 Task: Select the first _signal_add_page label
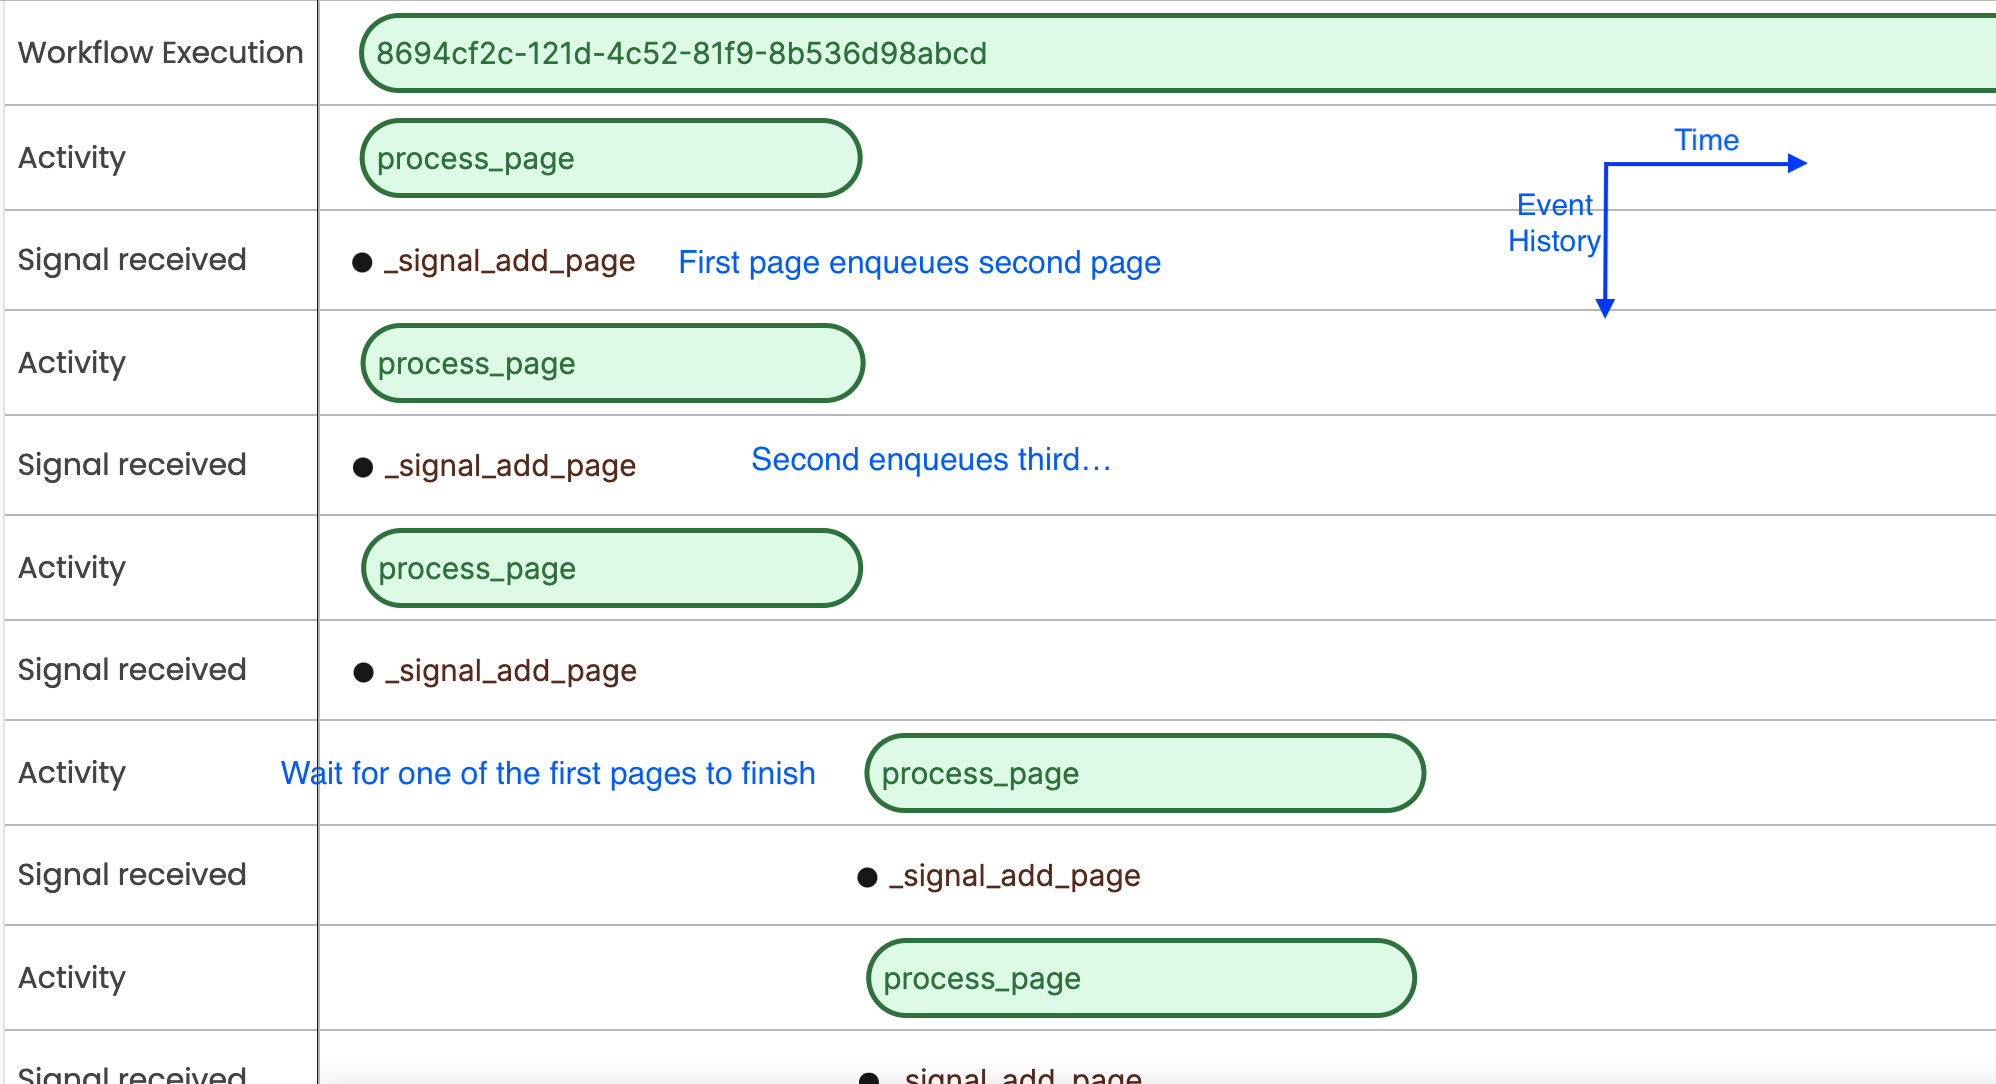[510, 262]
